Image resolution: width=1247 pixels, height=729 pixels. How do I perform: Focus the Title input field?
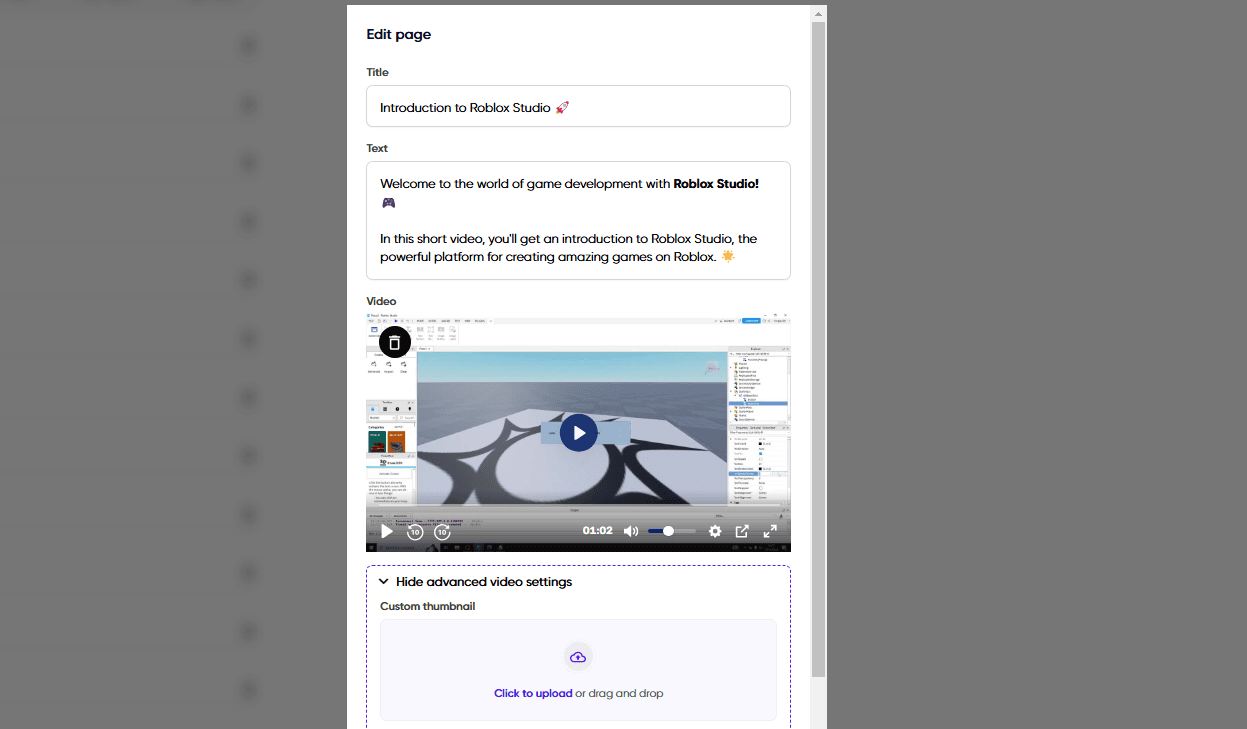click(x=578, y=106)
